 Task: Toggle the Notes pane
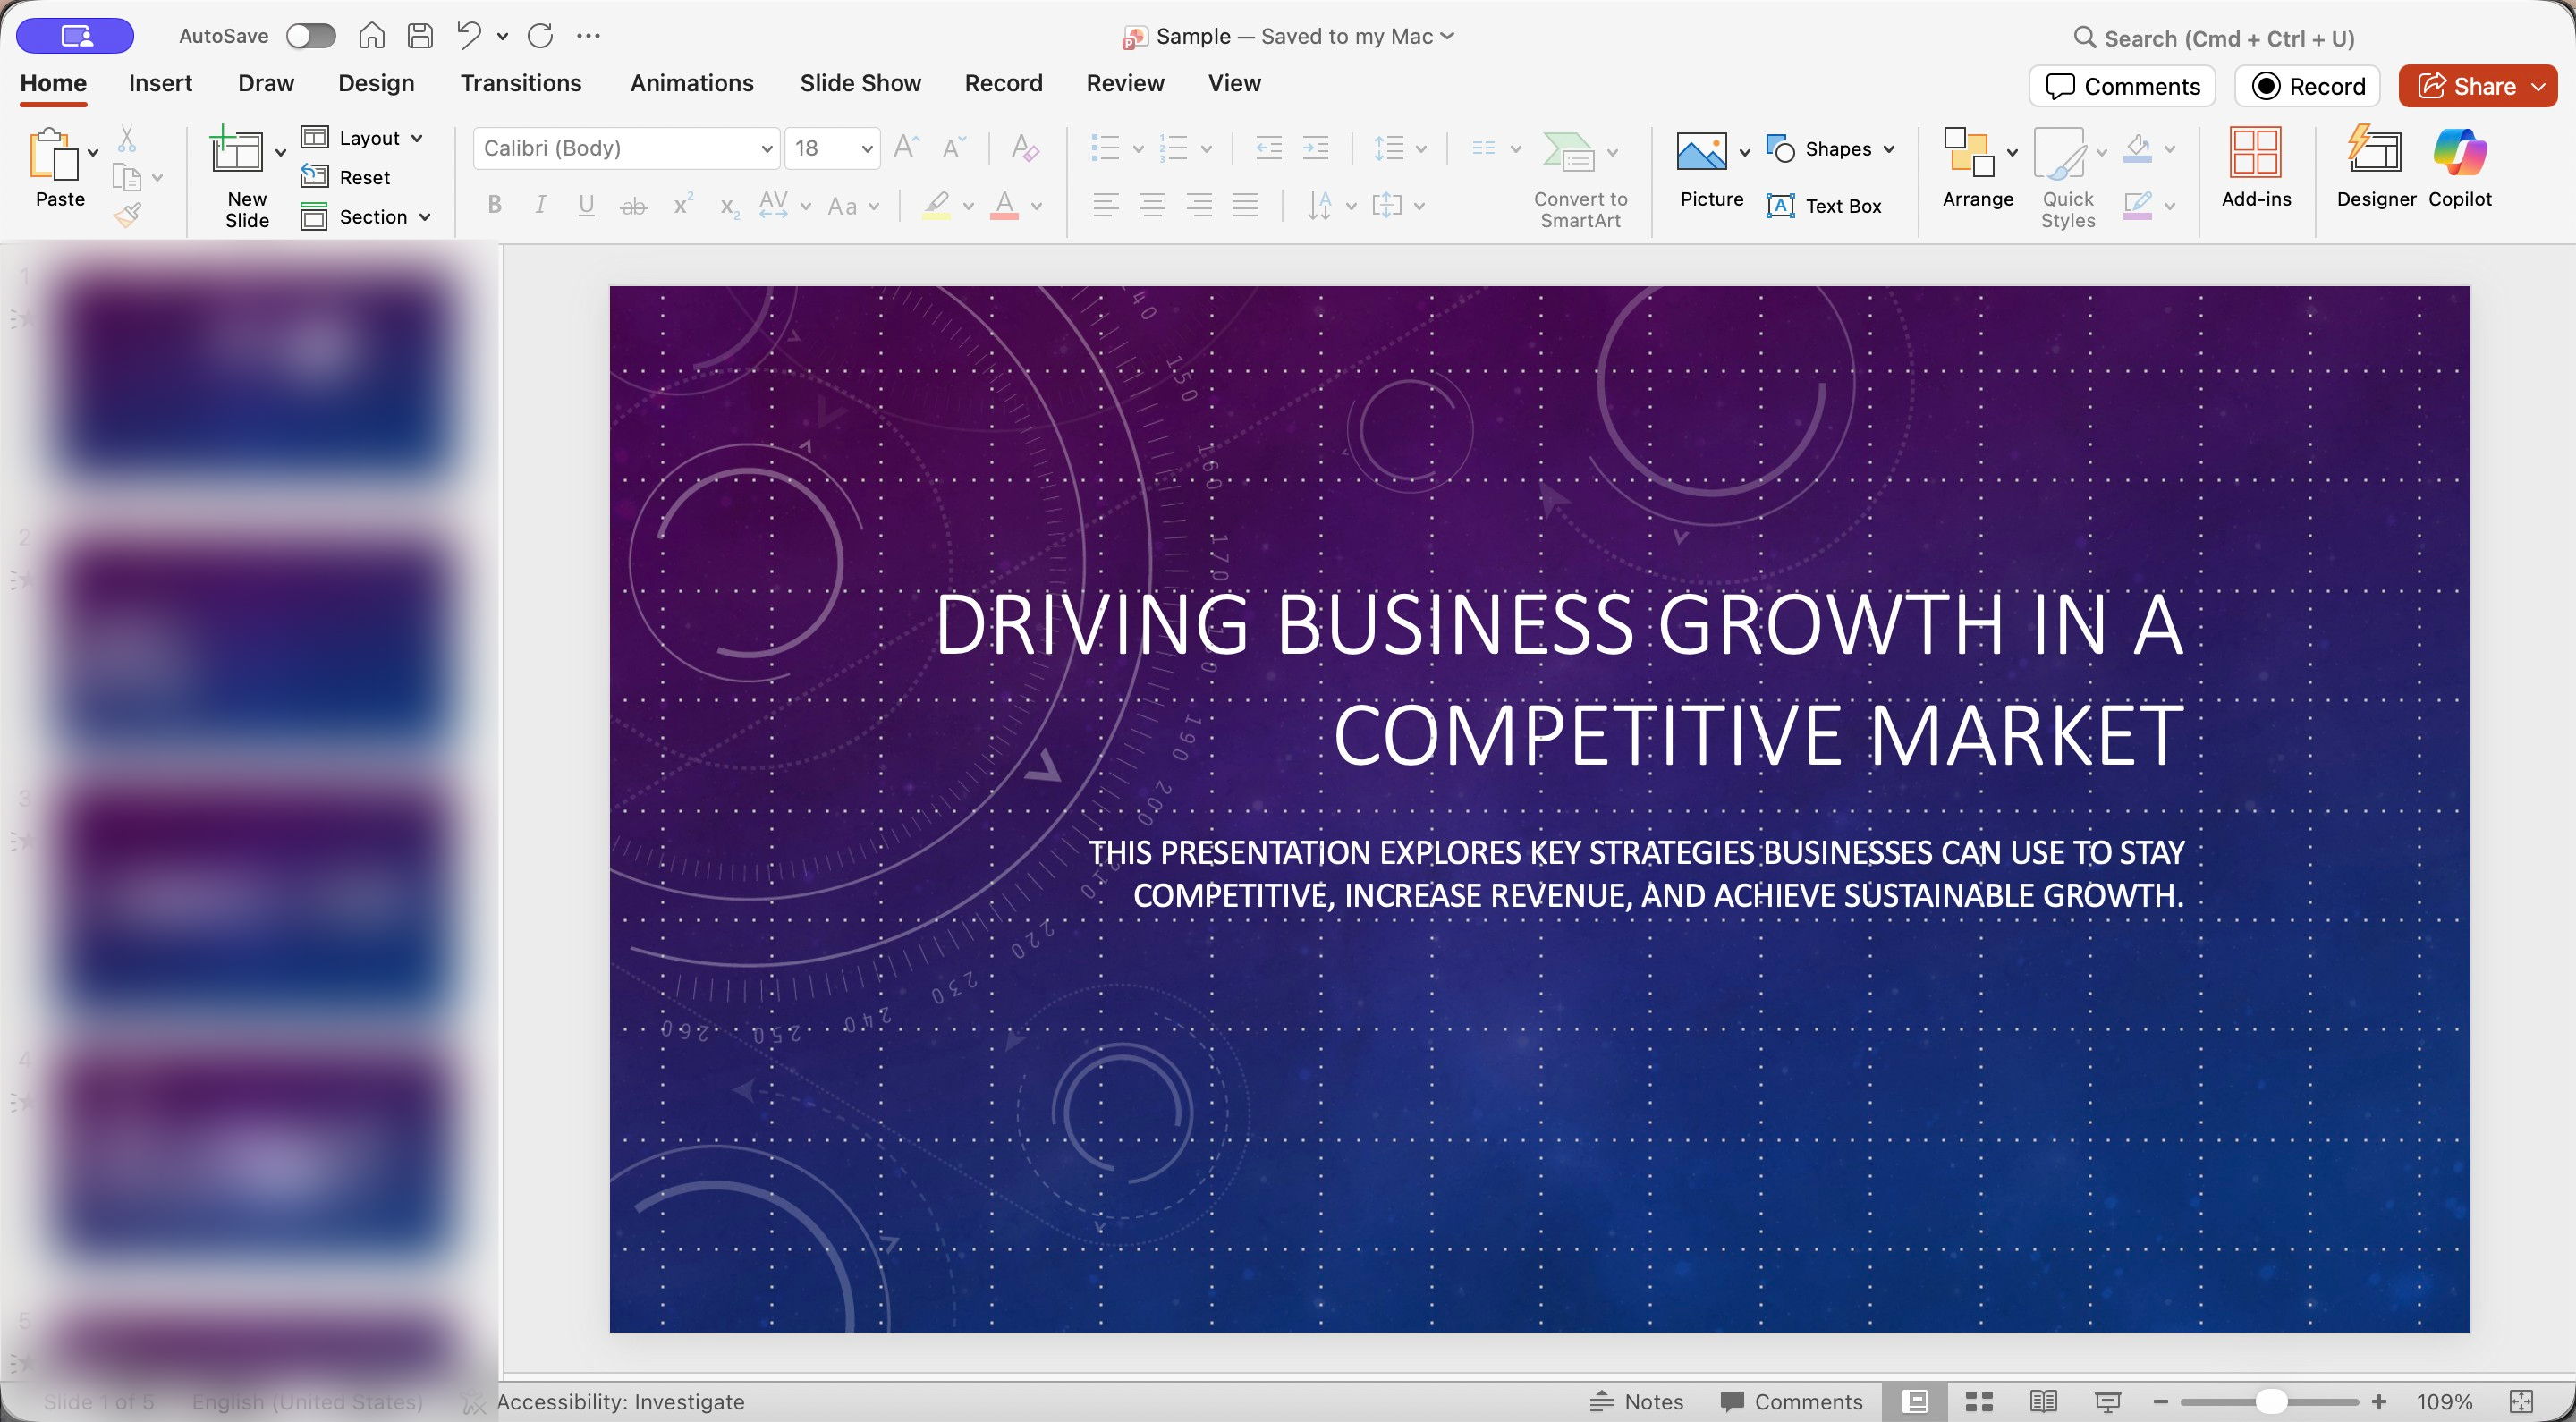[x=1637, y=1401]
